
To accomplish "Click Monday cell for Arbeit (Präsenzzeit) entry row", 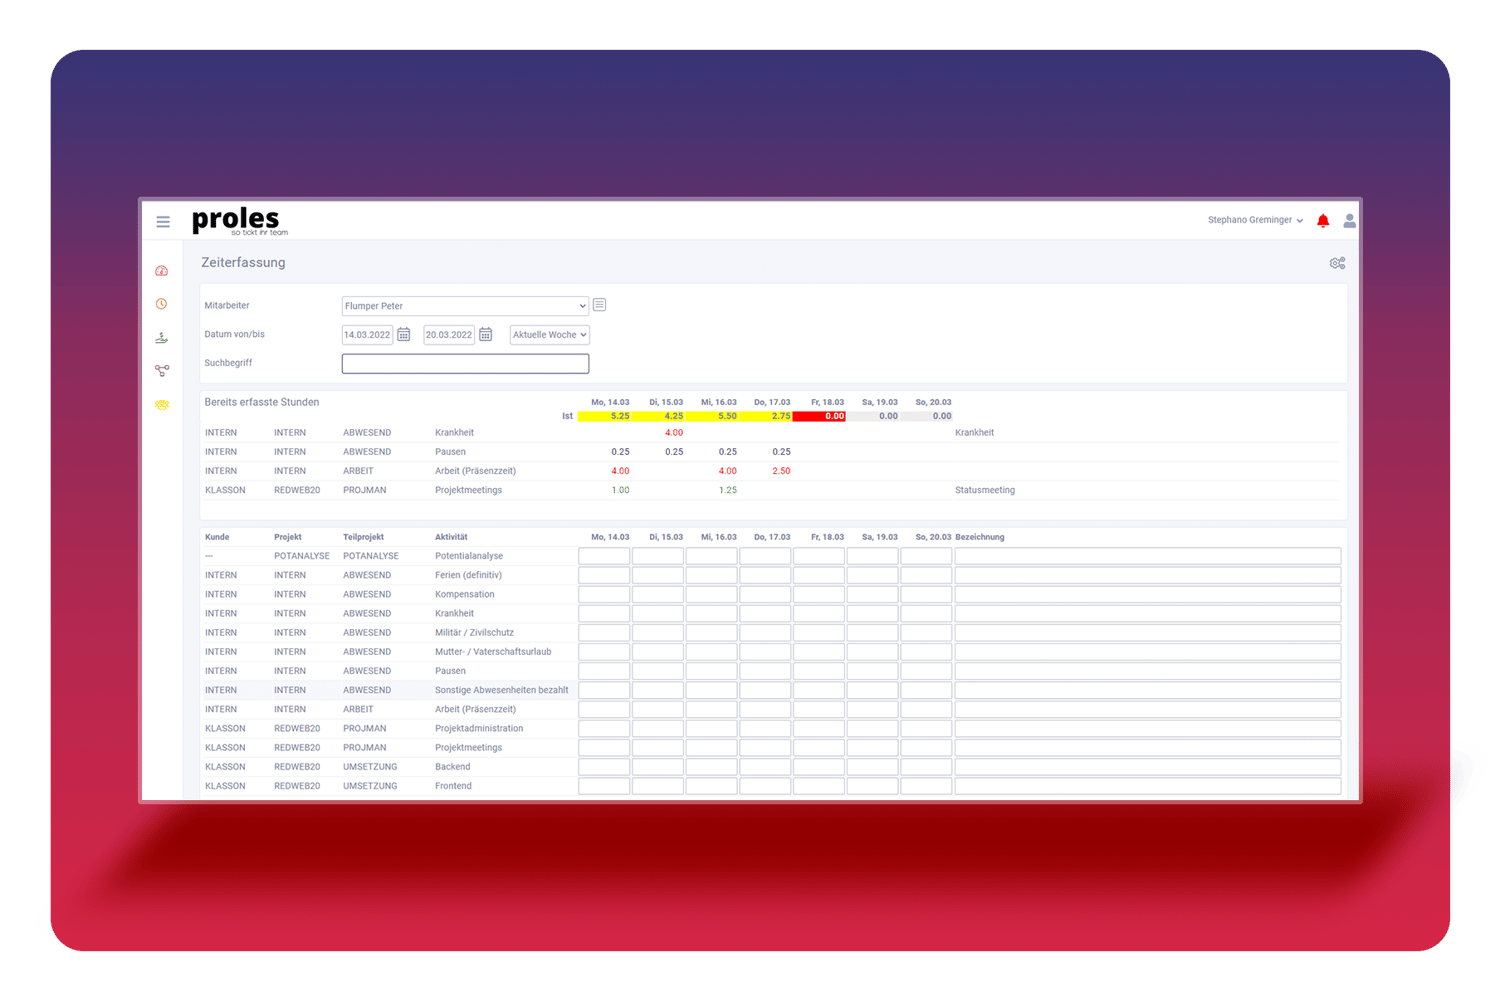I will point(604,709).
